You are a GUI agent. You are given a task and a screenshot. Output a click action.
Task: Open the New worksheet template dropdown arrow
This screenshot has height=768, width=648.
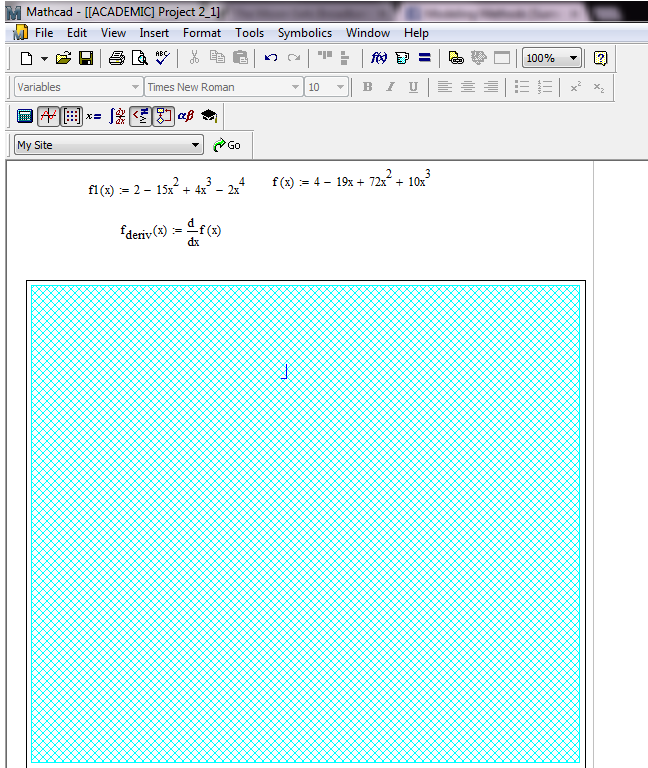[x=44, y=58]
